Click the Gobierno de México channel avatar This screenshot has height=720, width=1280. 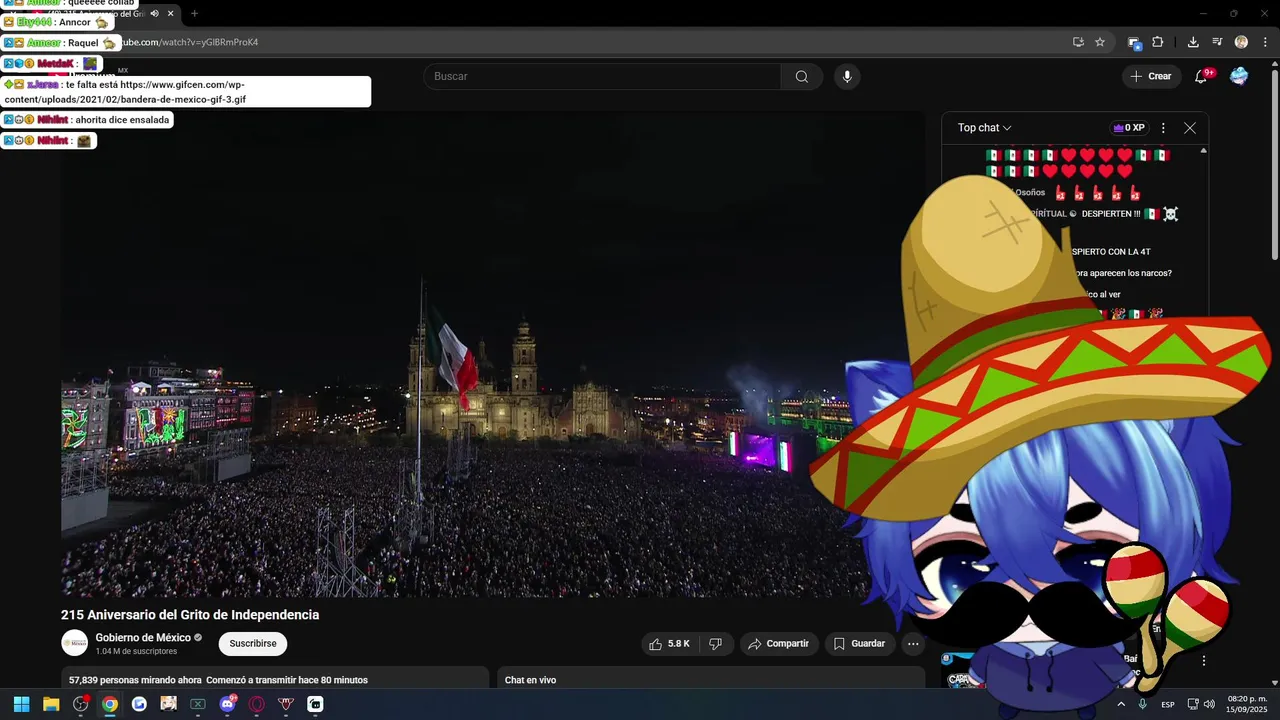(74, 643)
